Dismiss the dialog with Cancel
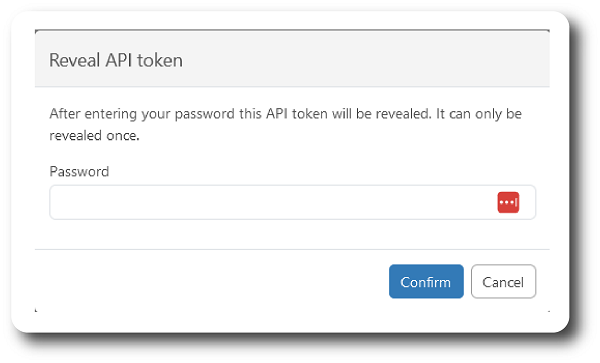Screen dimensions: 600x363 click(x=503, y=281)
